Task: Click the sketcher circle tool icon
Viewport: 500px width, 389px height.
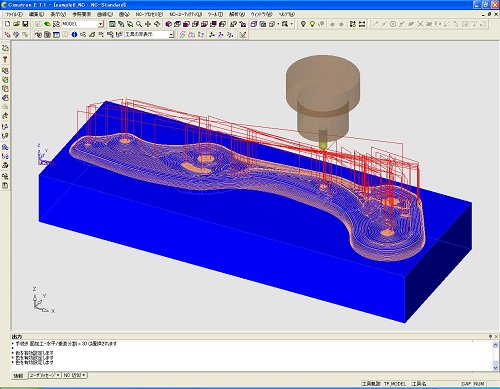Action: pos(393,24)
